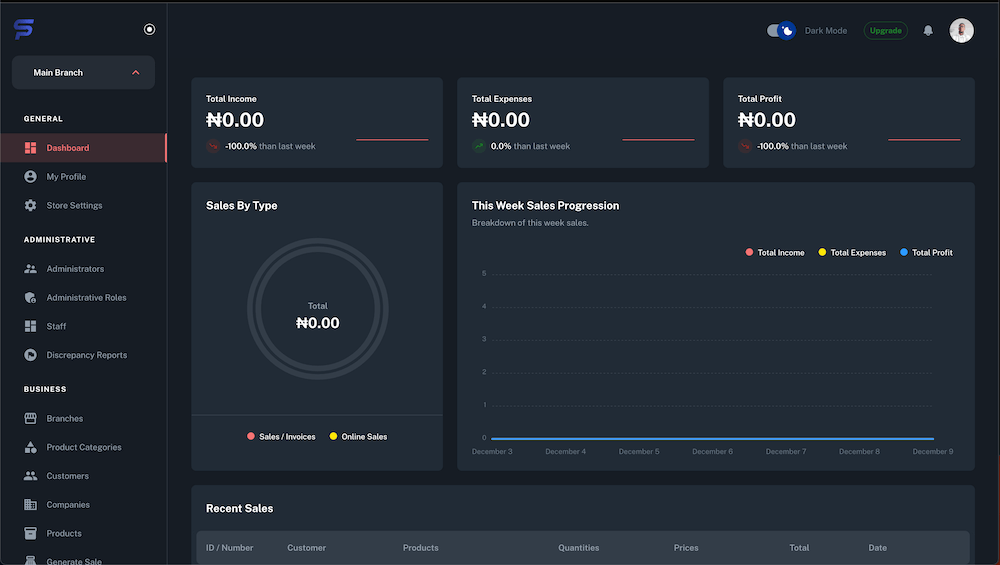
Task: Open Product Categories in sidebar
Action: 84,448
